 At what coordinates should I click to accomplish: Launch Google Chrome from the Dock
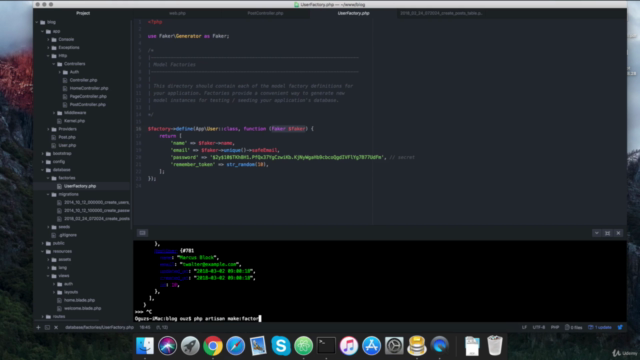coord(213,346)
